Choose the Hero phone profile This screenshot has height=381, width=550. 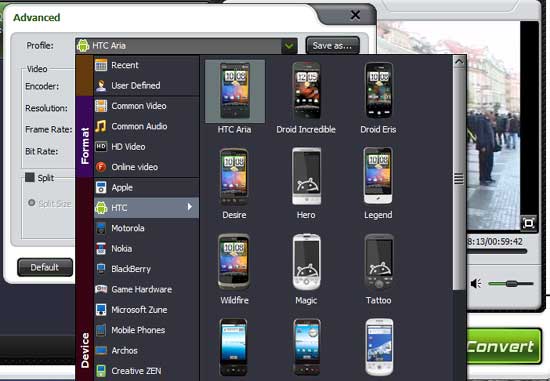[x=306, y=182]
